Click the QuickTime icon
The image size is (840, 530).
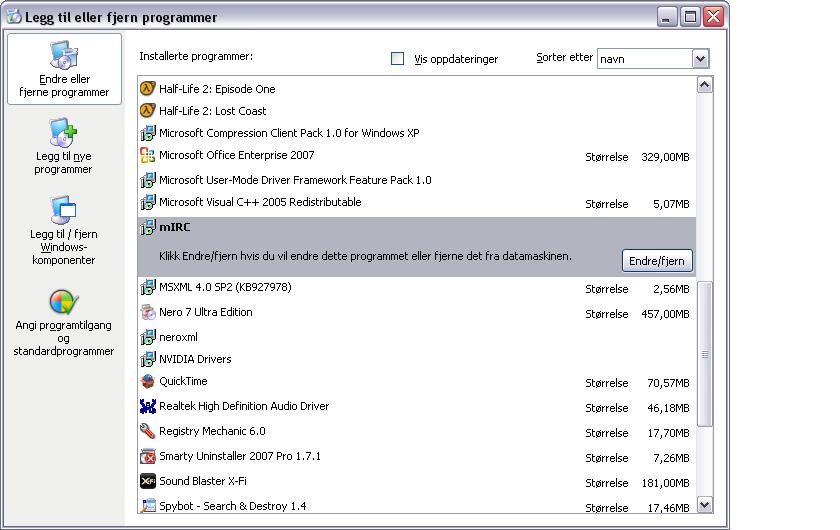click(147, 381)
